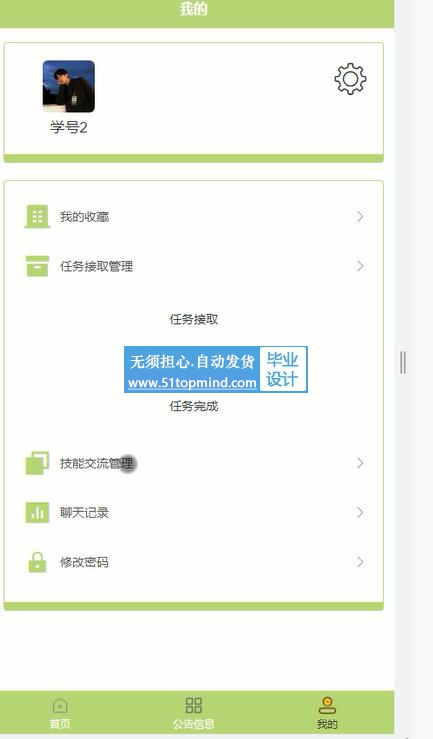Click the padlock icon for 修改密码
Image resolution: width=433 pixels, height=739 pixels.
point(37,562)
